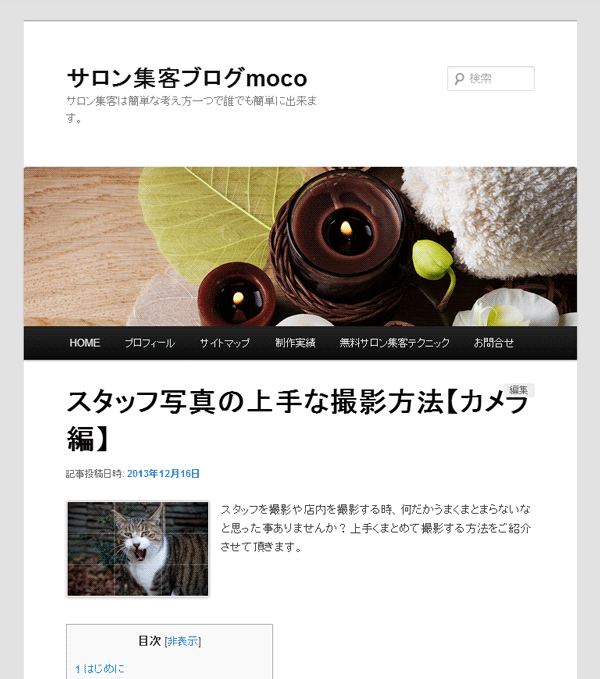Open 無料サロン集客テクニック in navigation
This screenshot has height=679, width=600.
(394, 343)
